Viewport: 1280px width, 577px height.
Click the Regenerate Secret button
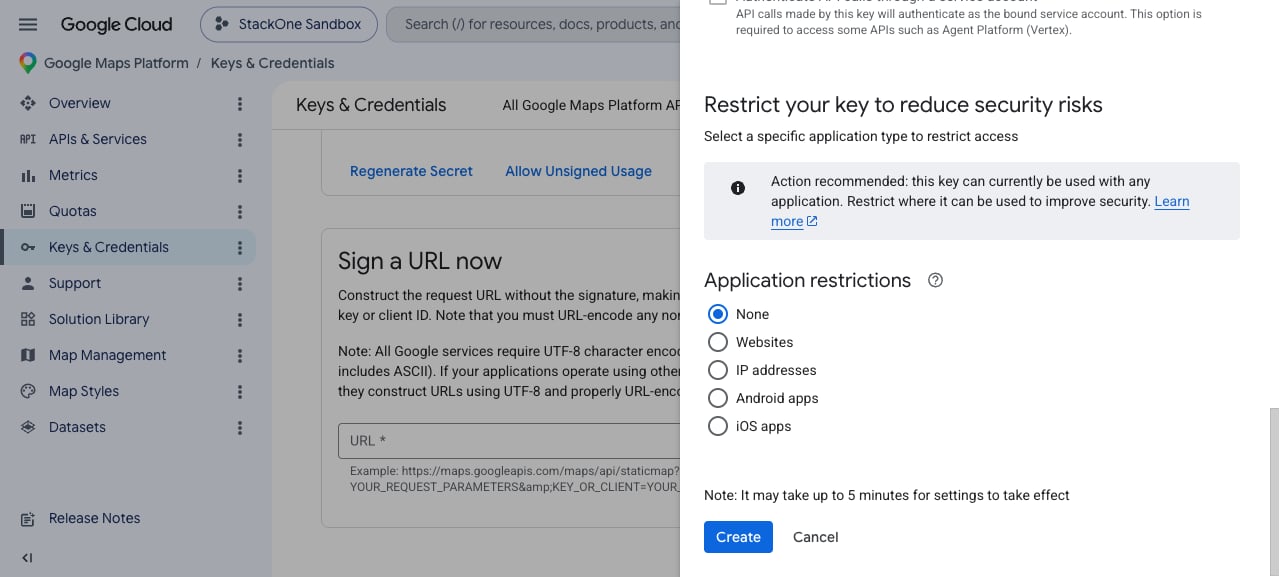(411, 171)
